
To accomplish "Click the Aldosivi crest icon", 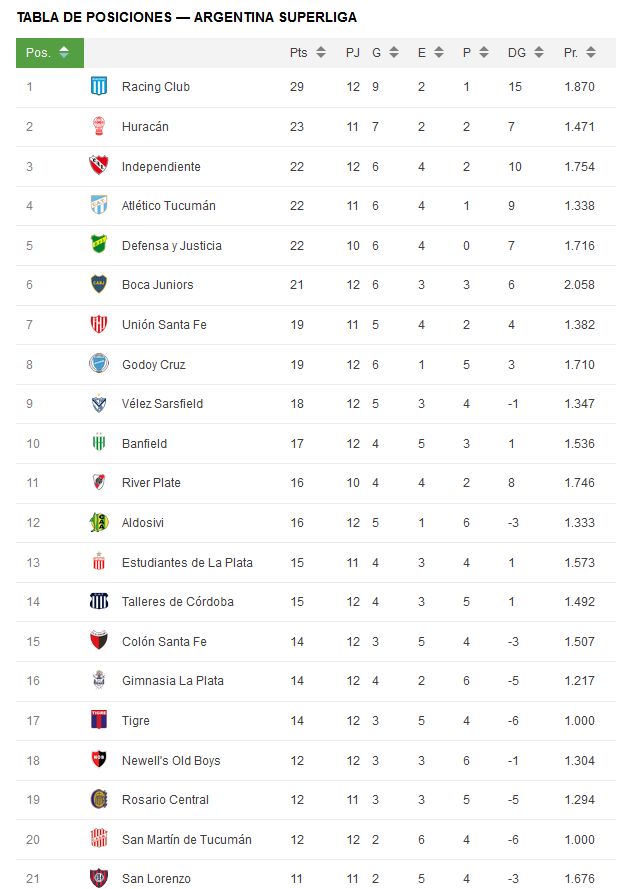I will [99, 522].
